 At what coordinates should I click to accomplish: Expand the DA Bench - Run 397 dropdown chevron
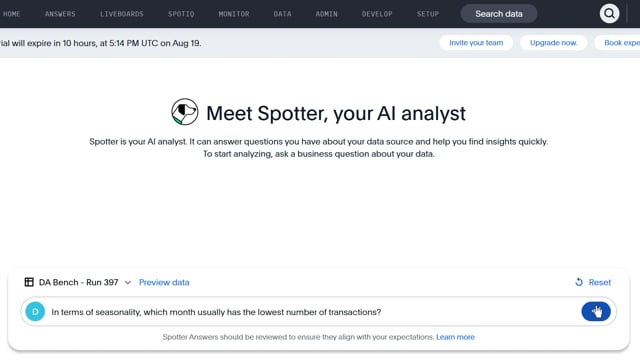(127, 282)
